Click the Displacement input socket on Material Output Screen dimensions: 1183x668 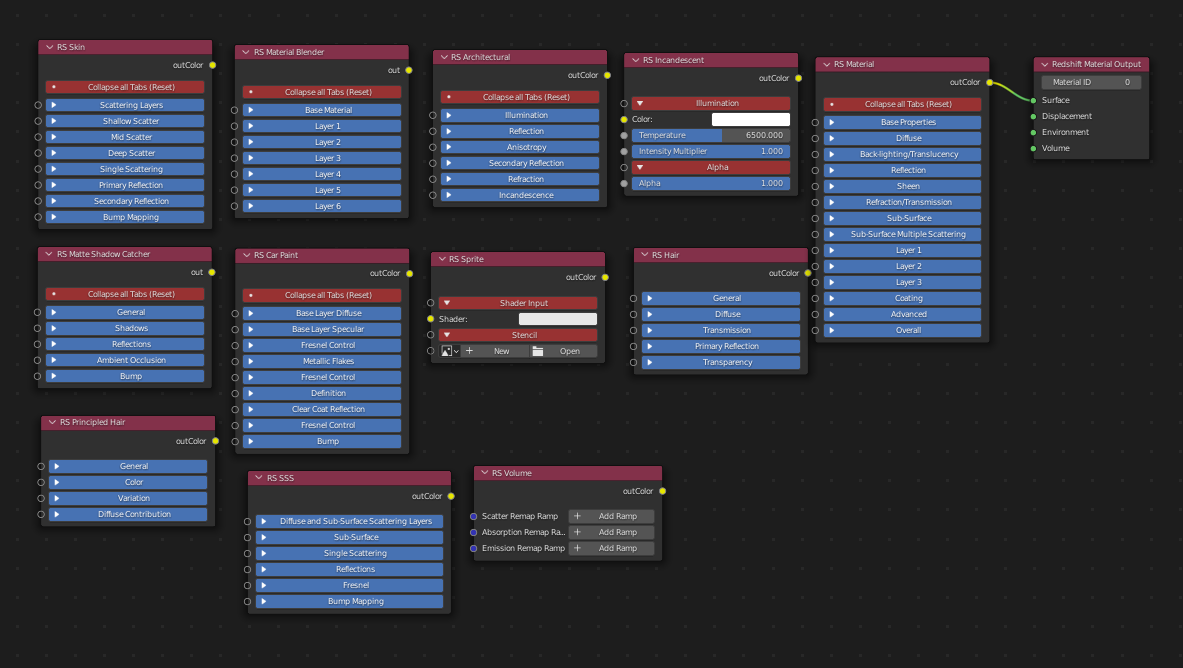[1034, 116]
